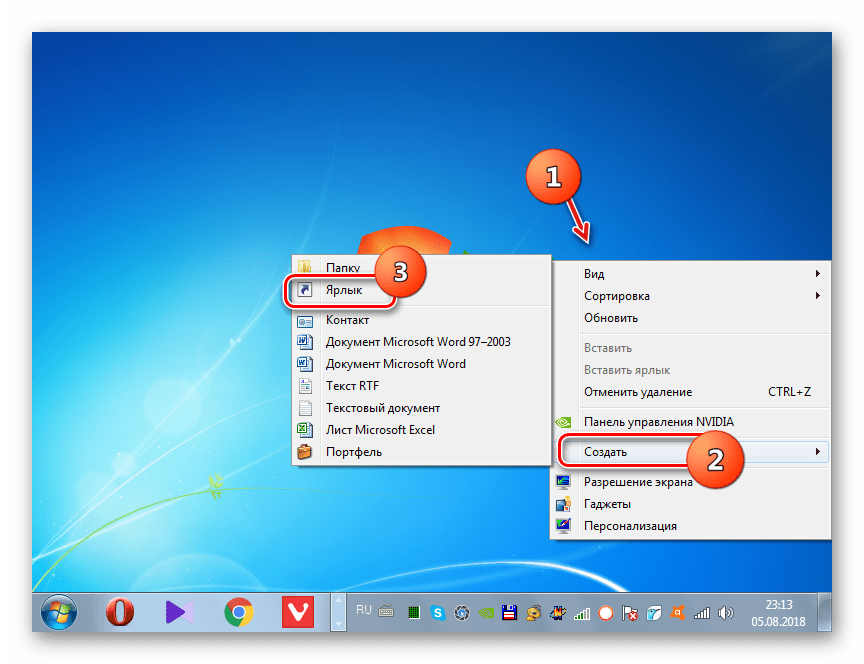Click the Ярлык shortcut icon in the submenu

tap(305, 290)
